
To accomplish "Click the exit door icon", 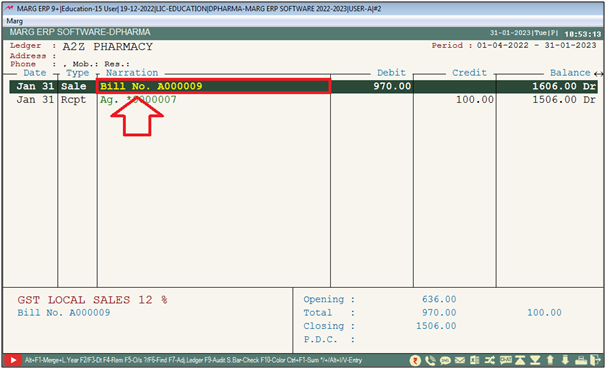I will pyautogui.click(x=595, y=360).
